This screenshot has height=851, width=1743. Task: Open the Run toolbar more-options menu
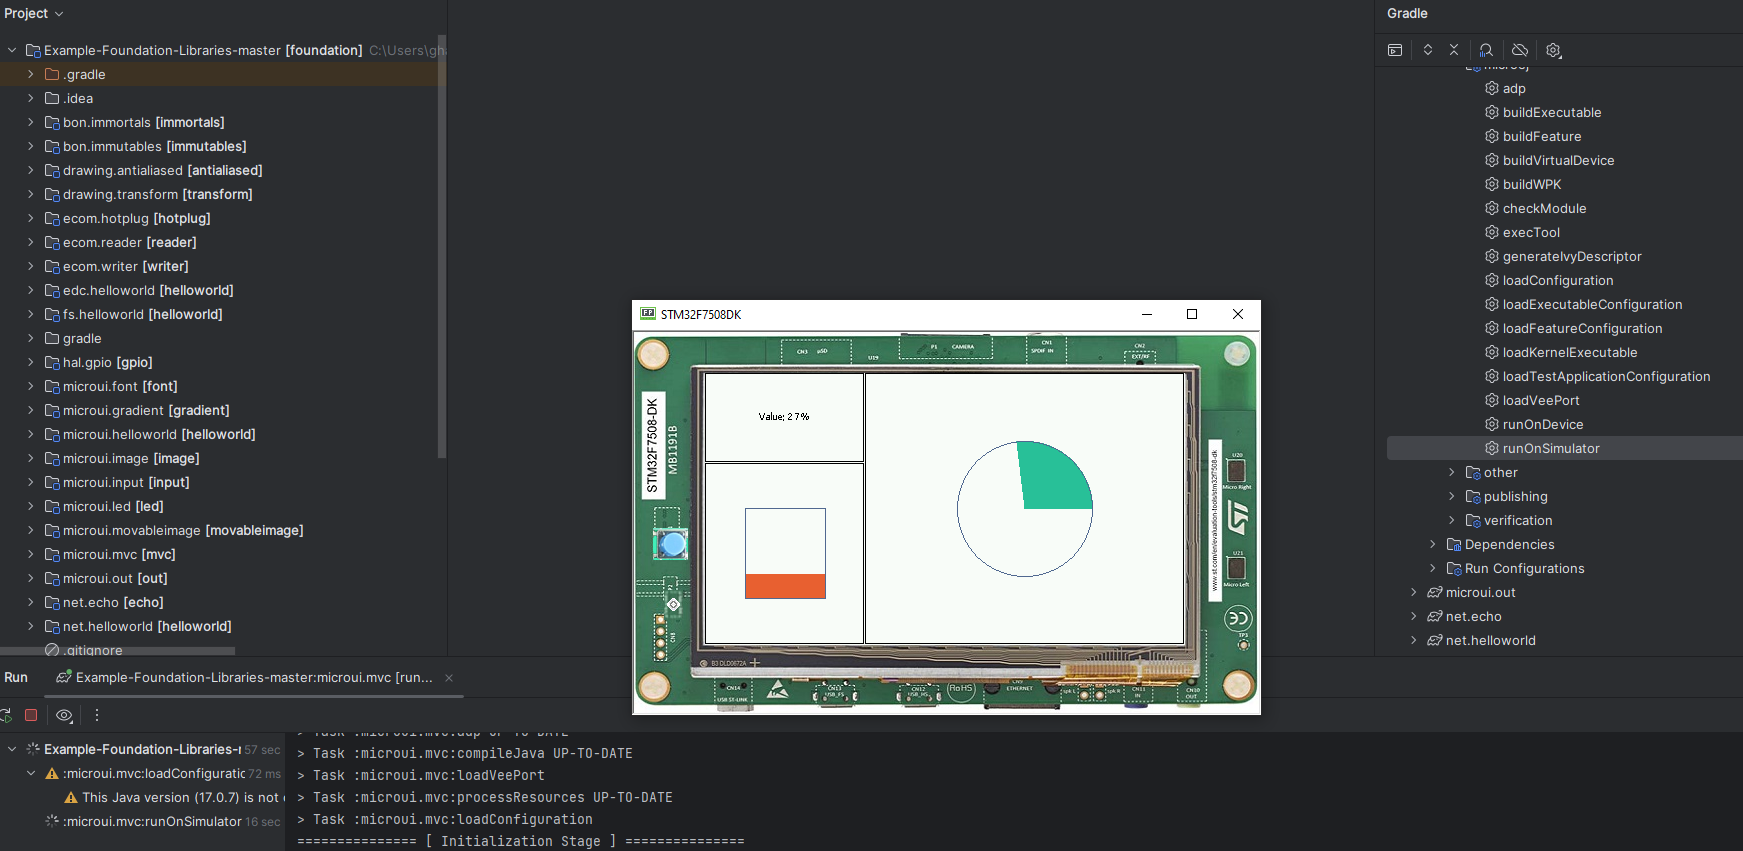97,715
